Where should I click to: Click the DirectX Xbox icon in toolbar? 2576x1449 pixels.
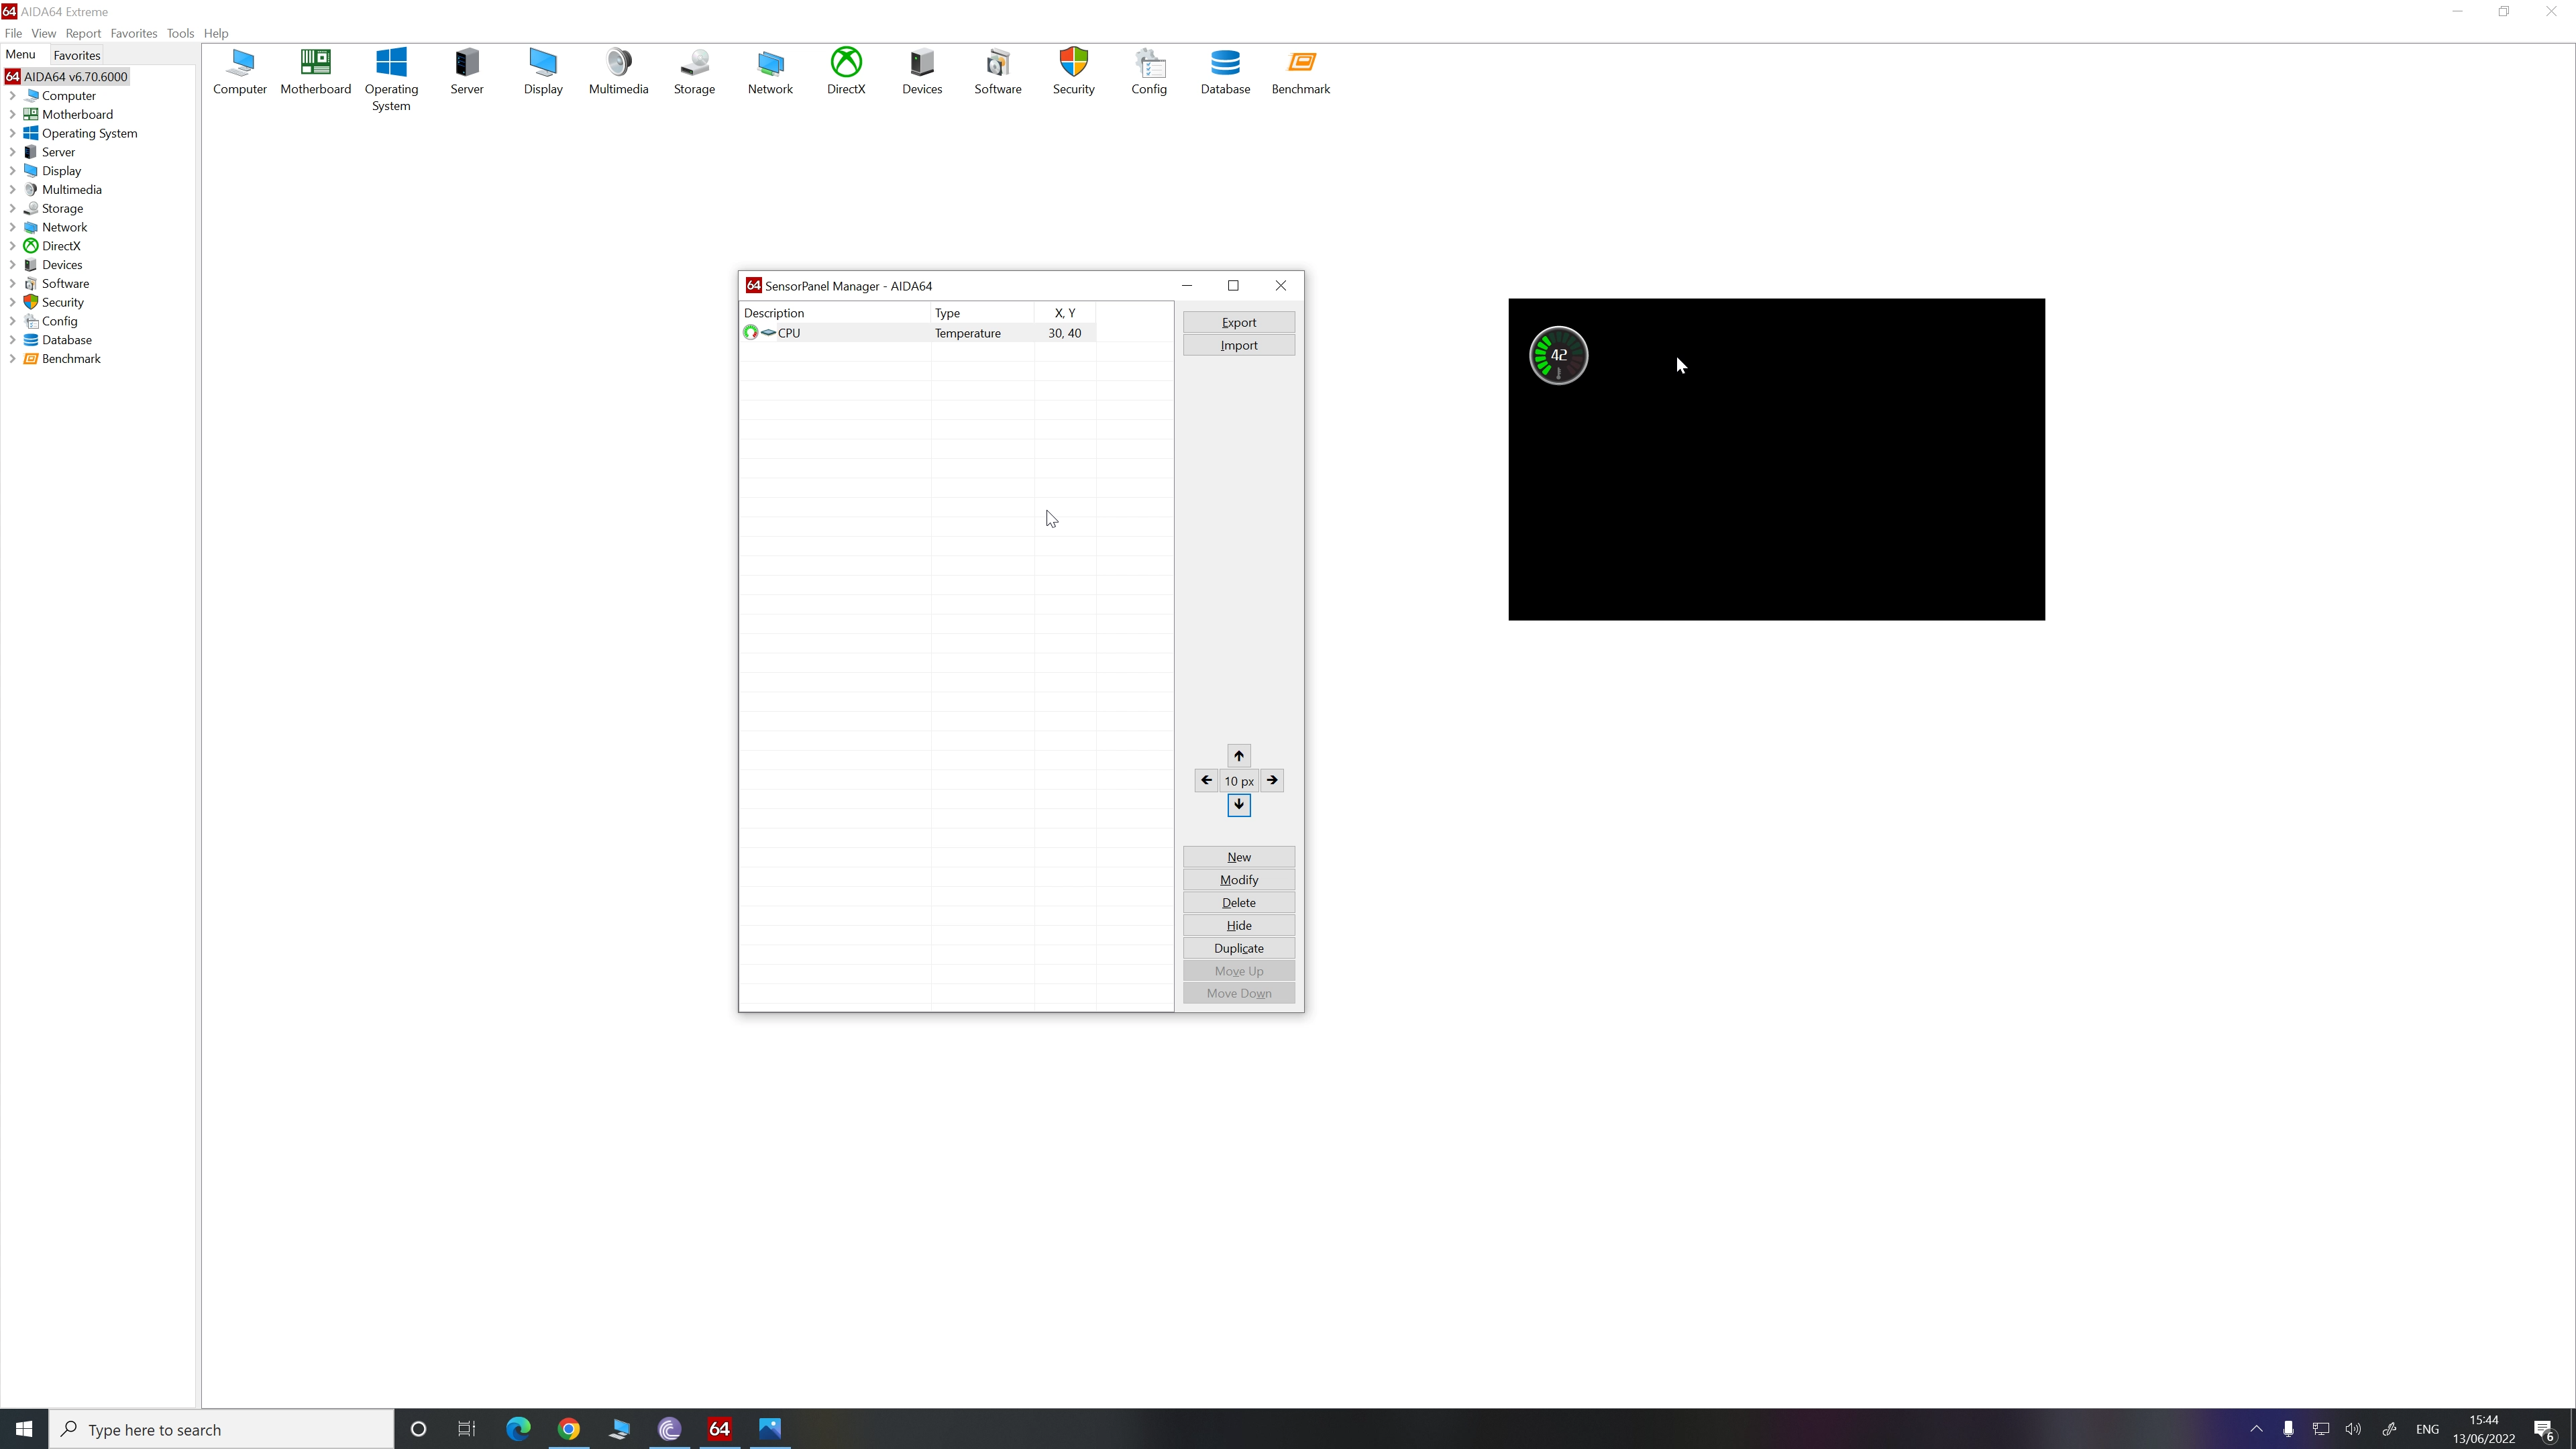(846, 63)
